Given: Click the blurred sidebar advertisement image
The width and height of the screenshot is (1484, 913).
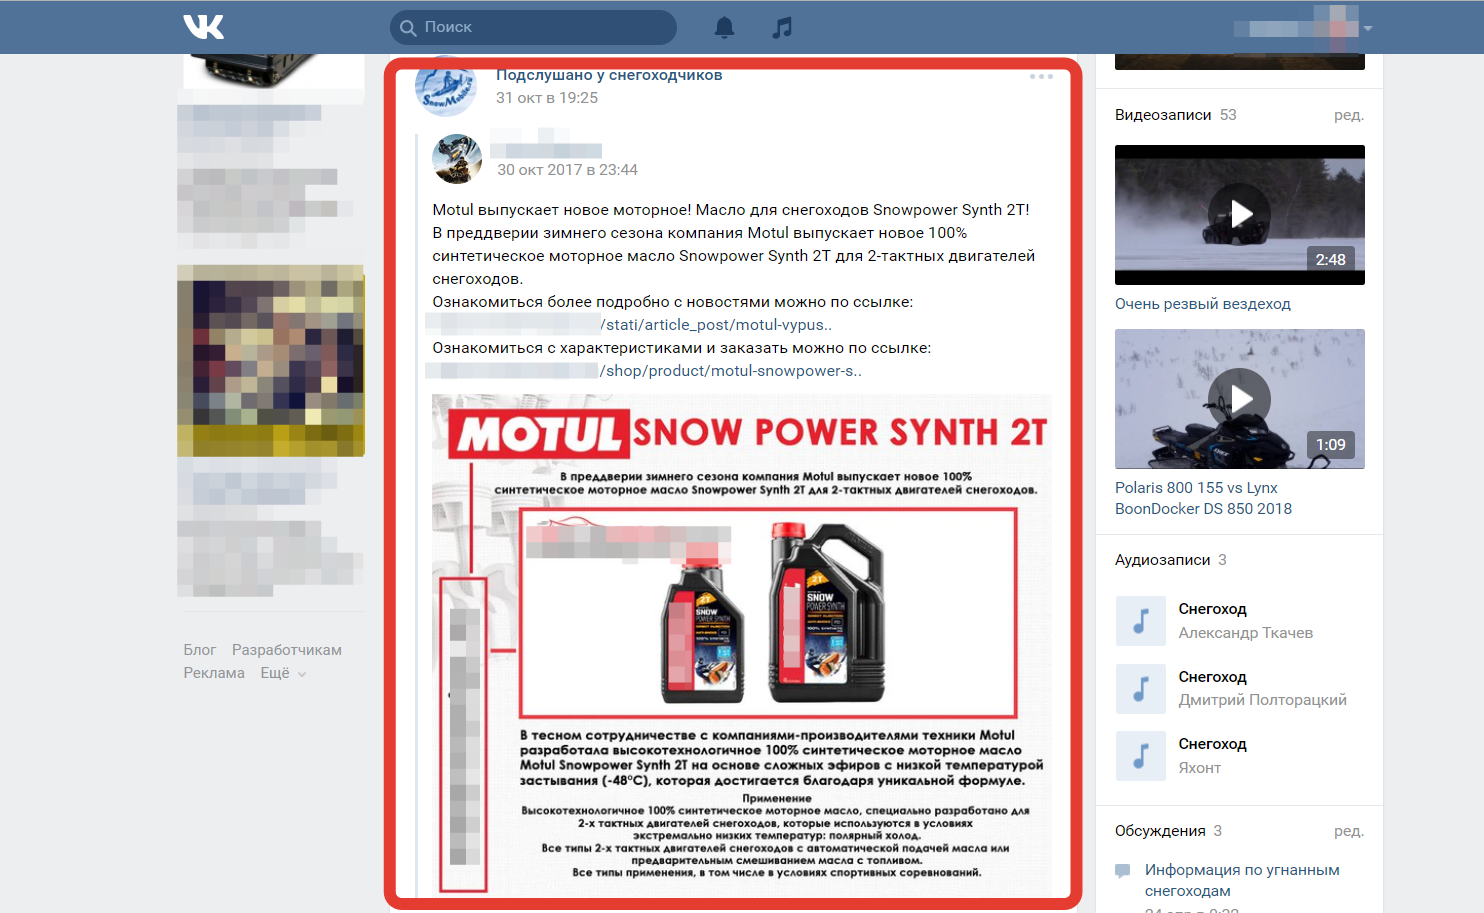Looking at the screenshot, I should pyautogui.click(x=271, y=361).
